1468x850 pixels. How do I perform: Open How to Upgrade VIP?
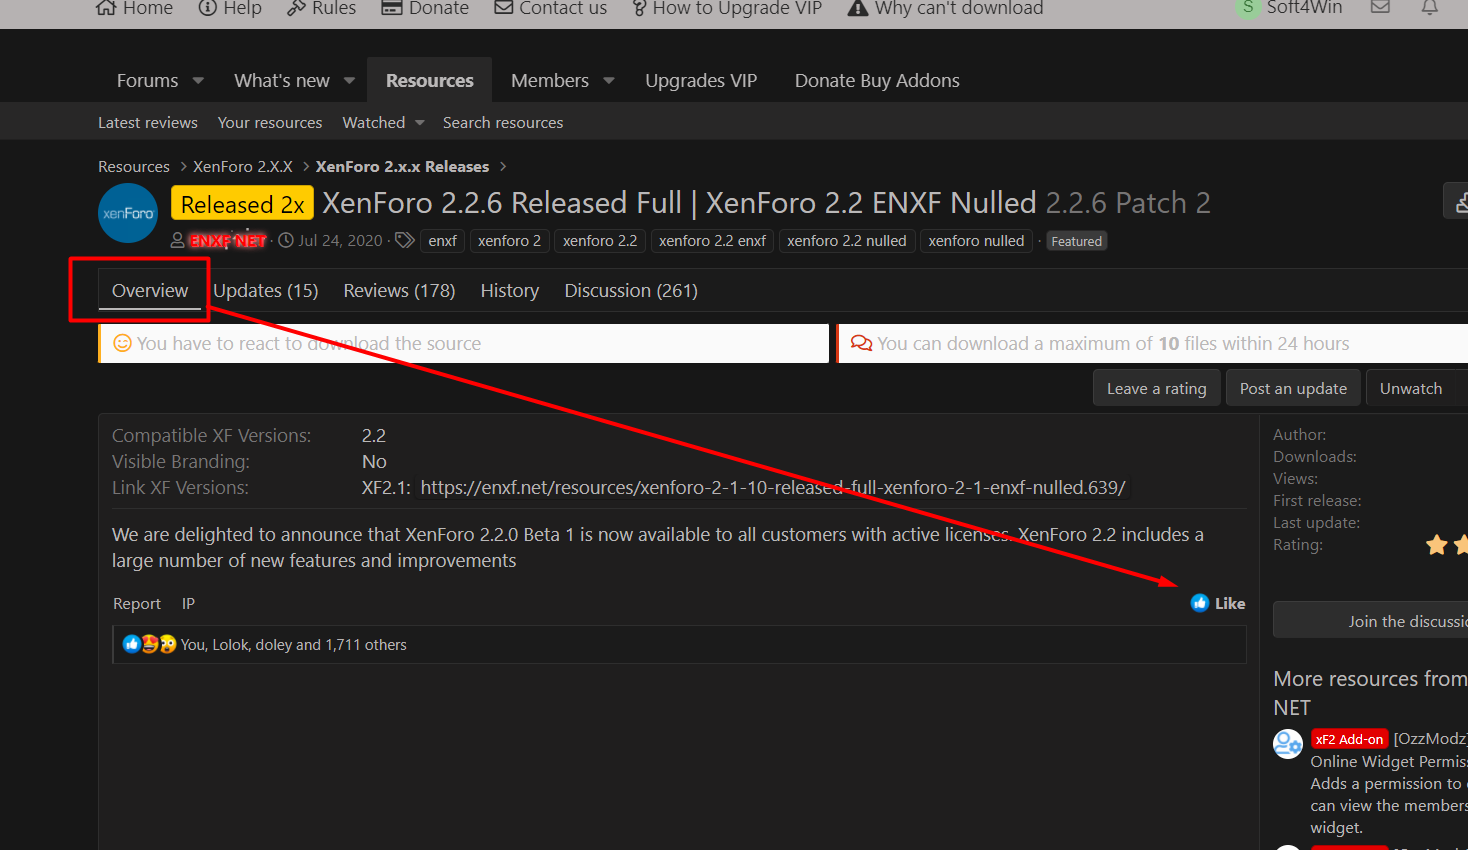coord(727,8)
